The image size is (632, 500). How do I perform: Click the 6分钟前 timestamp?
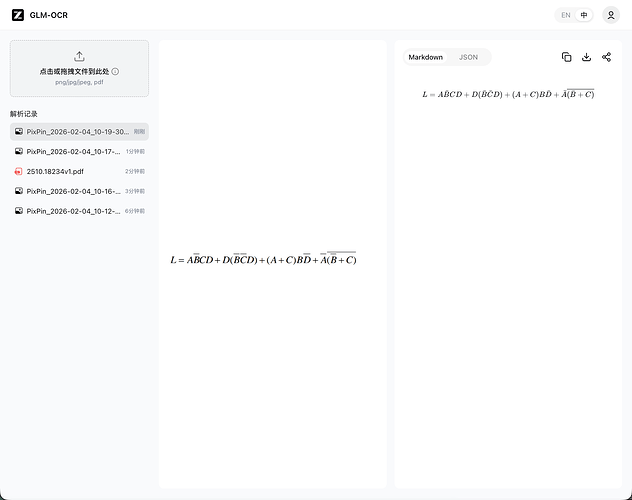pos(135,211)
